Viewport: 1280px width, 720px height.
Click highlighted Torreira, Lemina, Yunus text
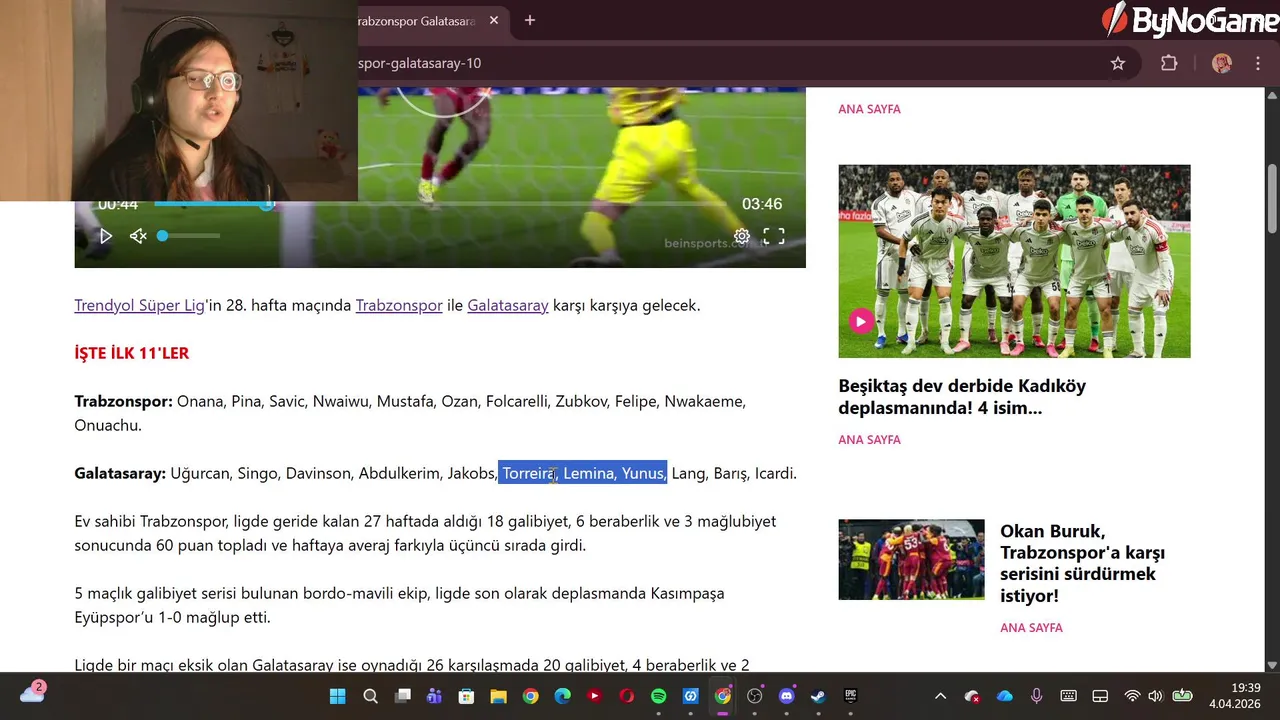[x=582, y=473]
